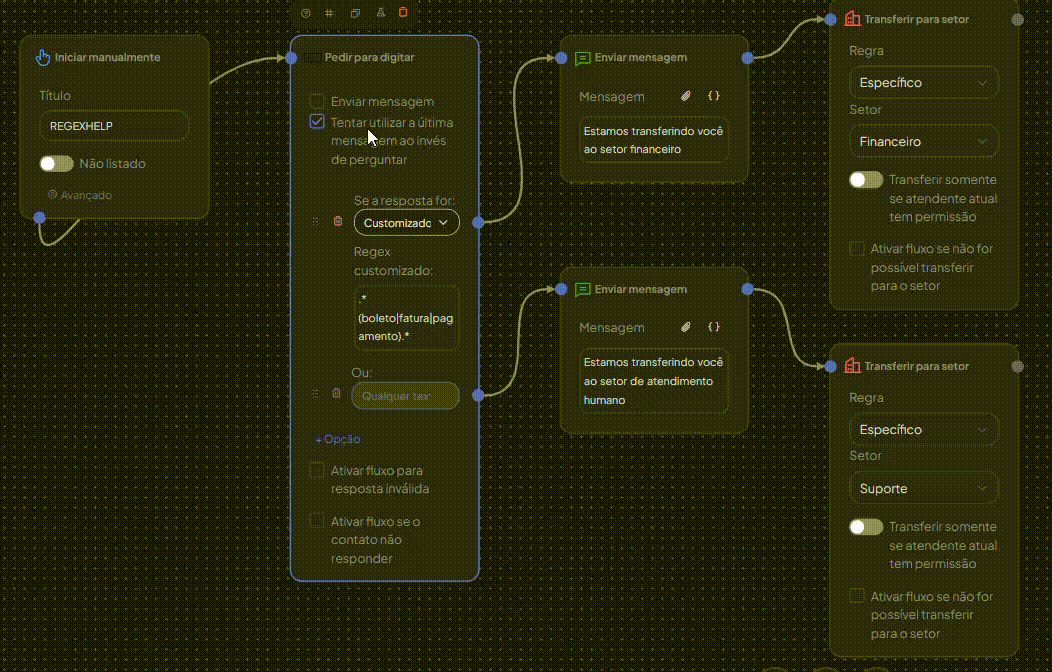Click the help question mark icon in node toolbar

[306, 13]
